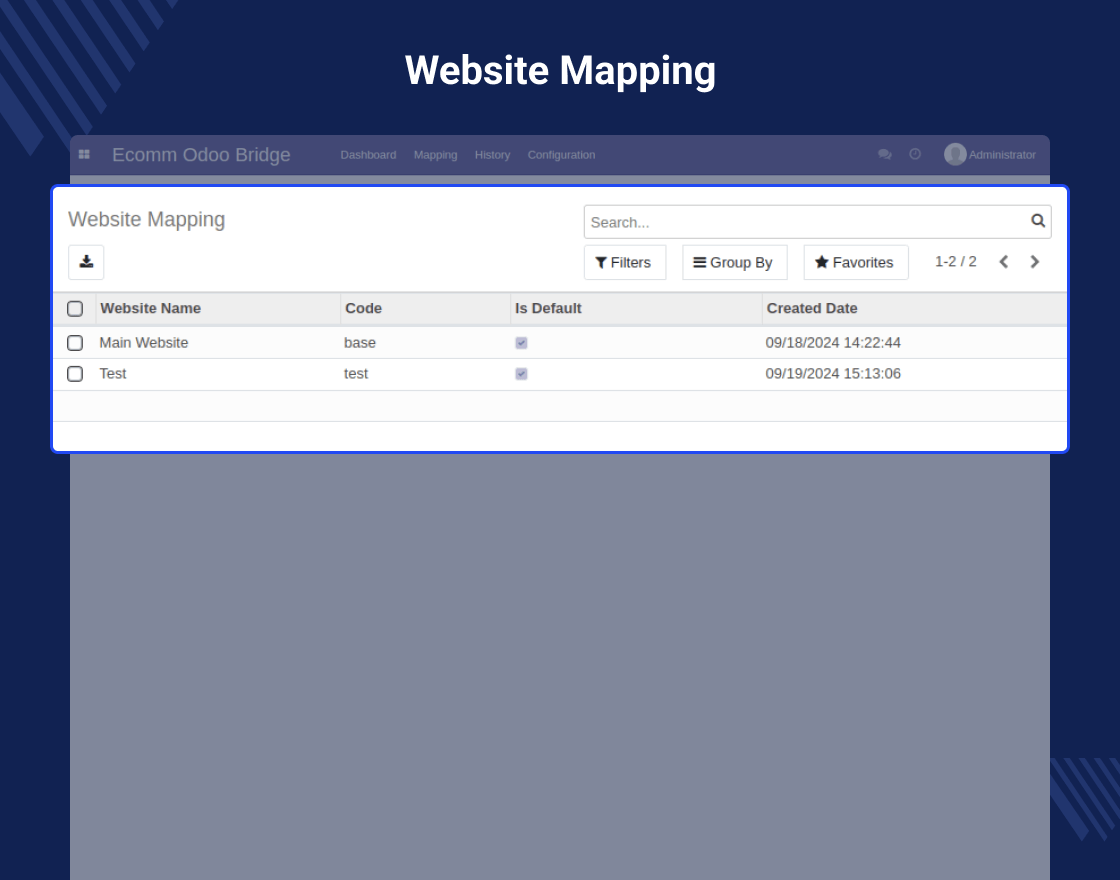The height and width of the screenshot is (880, 1120).
Task: Open the Administrator user menu
Action: [x=990, y=154]
